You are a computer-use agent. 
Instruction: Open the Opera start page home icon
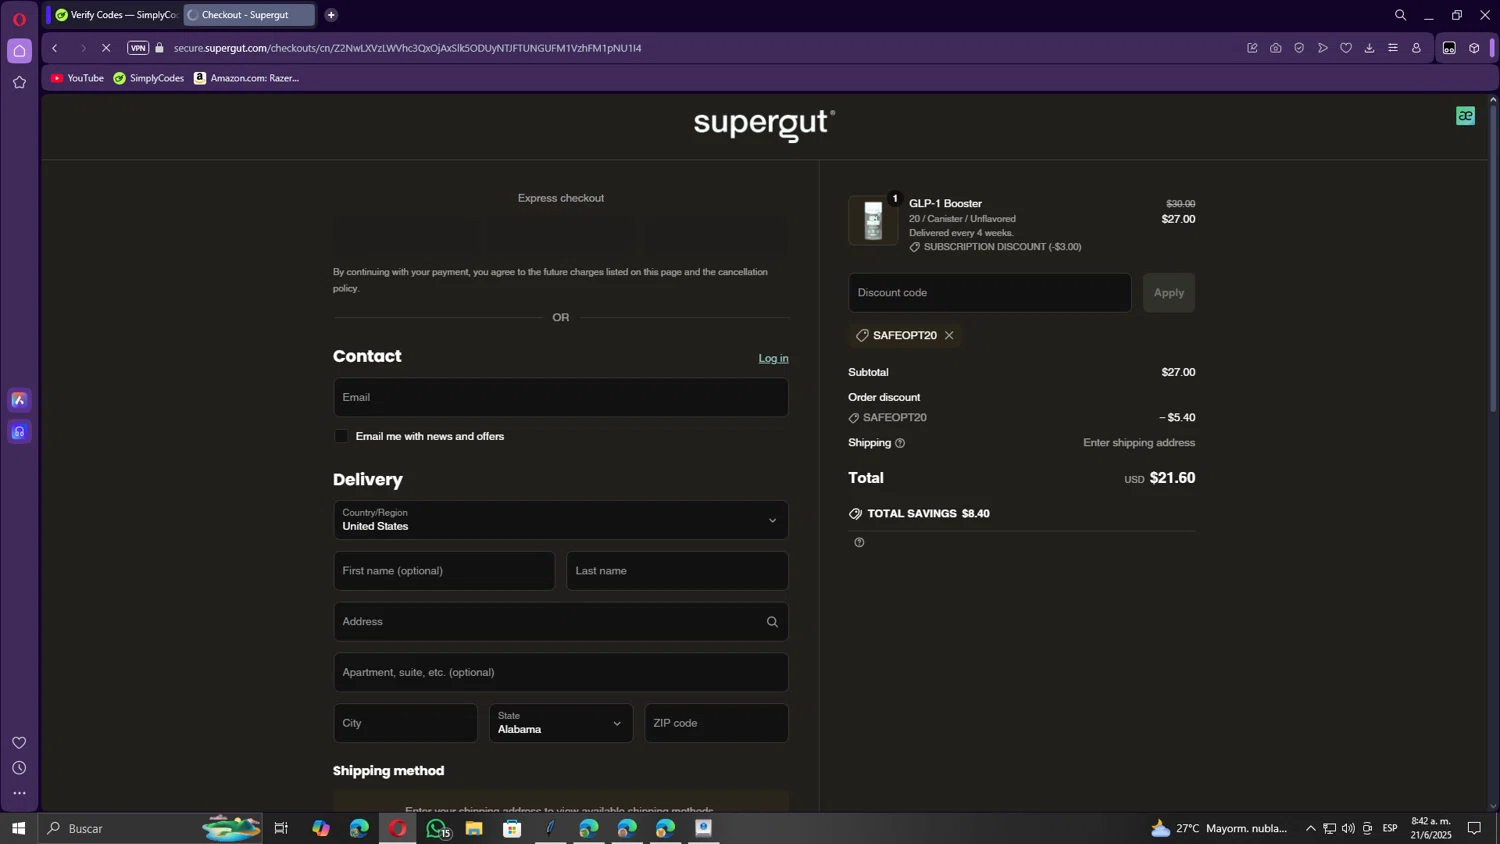[x=19, y=51]
